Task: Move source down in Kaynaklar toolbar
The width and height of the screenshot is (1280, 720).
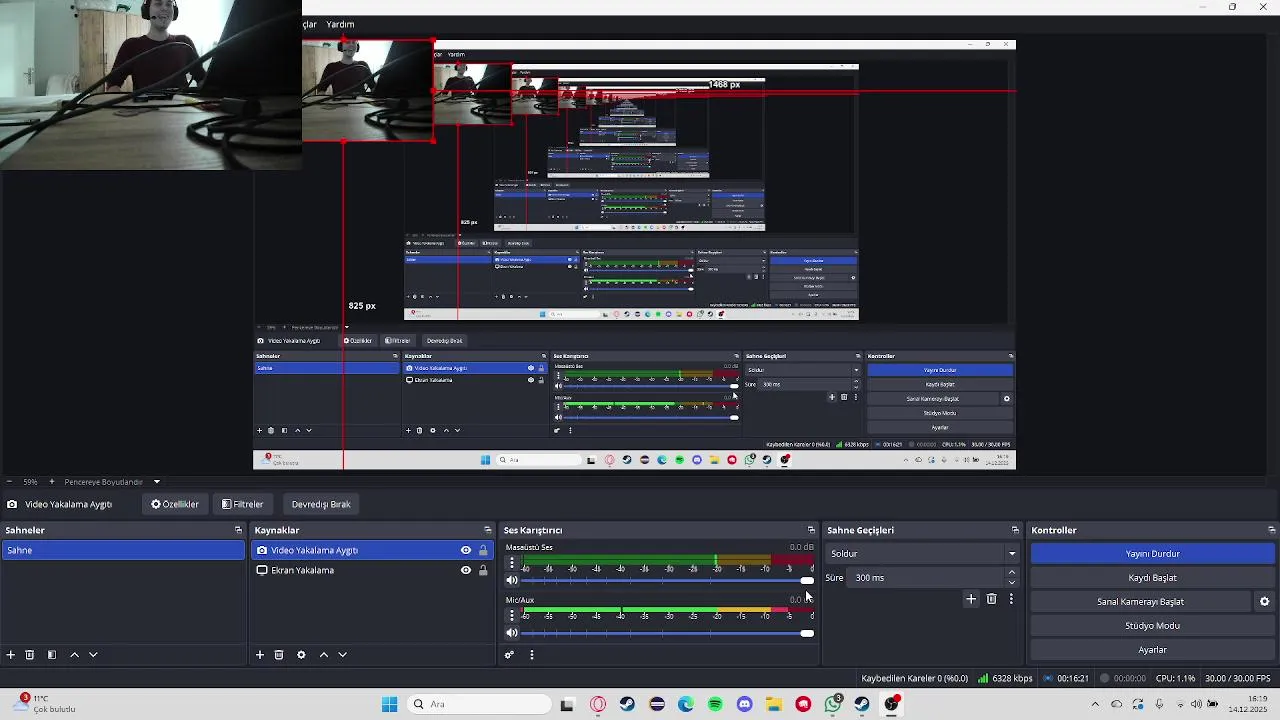Action: coord(342,655)
